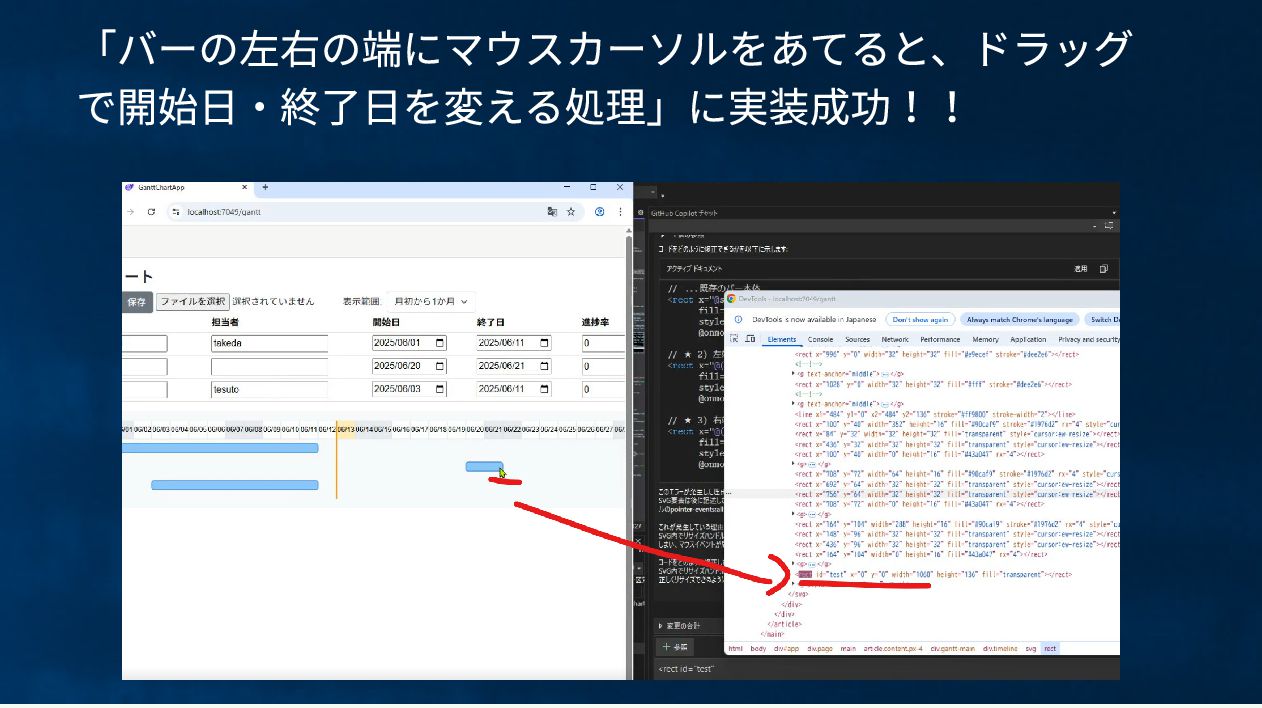Open calendar picker for start date 2025/06/01

click(x=439, y=343)
